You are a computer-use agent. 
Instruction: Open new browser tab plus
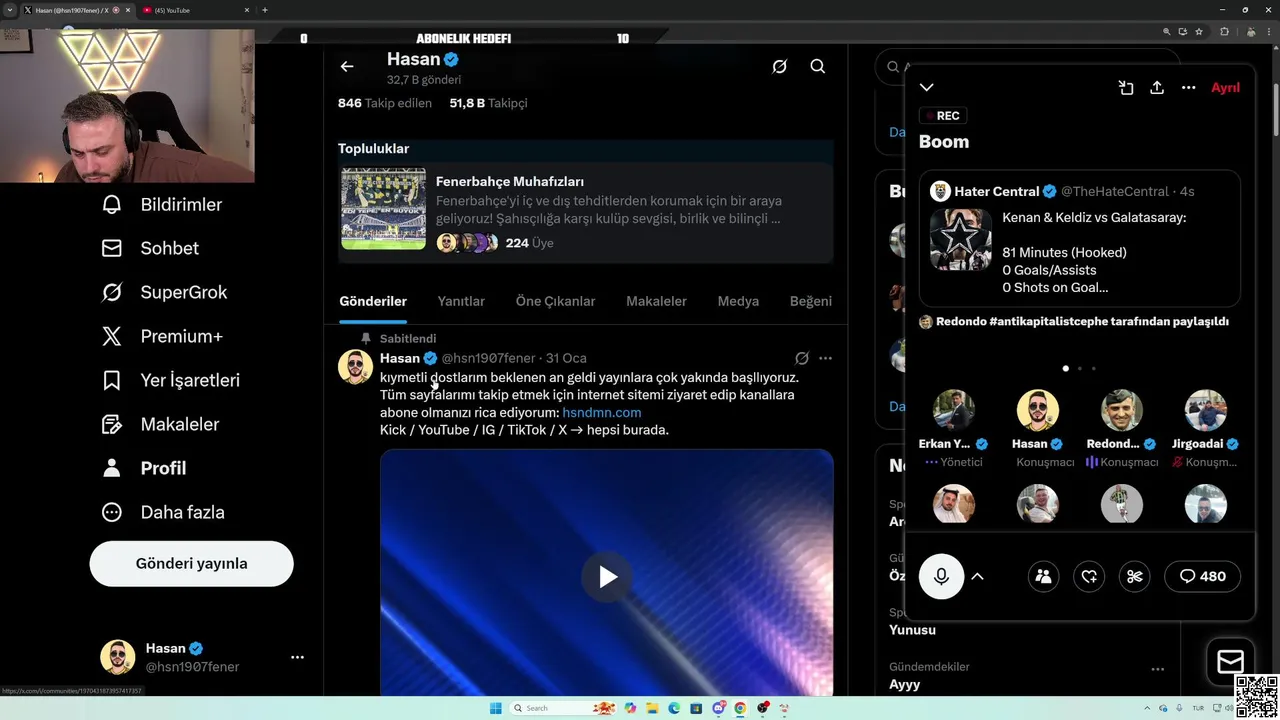point(264,10)
